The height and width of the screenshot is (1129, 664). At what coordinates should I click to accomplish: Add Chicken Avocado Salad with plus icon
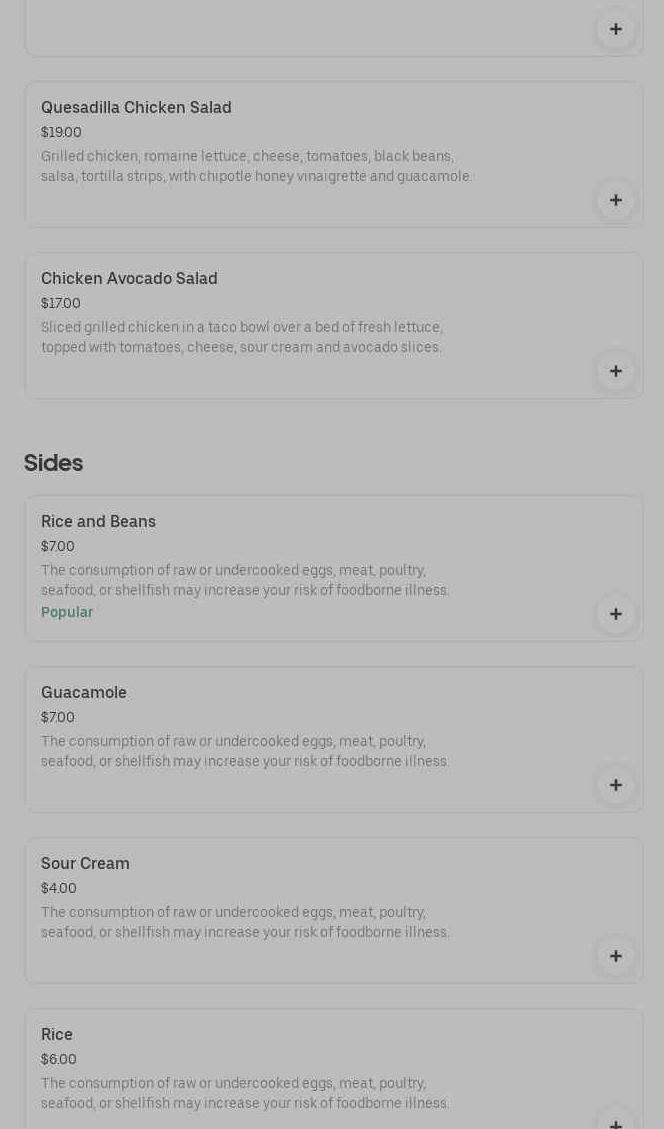615,371
